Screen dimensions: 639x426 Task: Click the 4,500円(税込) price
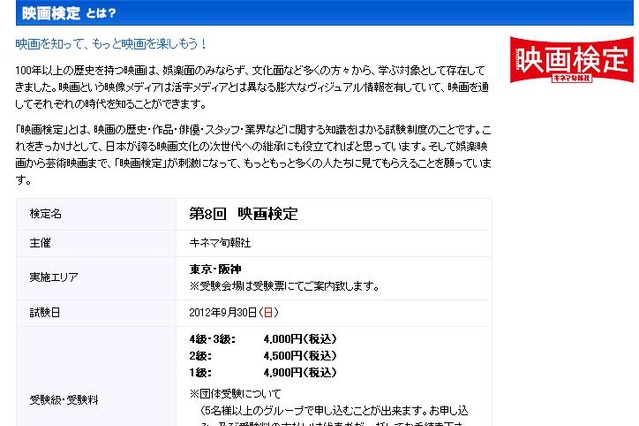[300, 356]
